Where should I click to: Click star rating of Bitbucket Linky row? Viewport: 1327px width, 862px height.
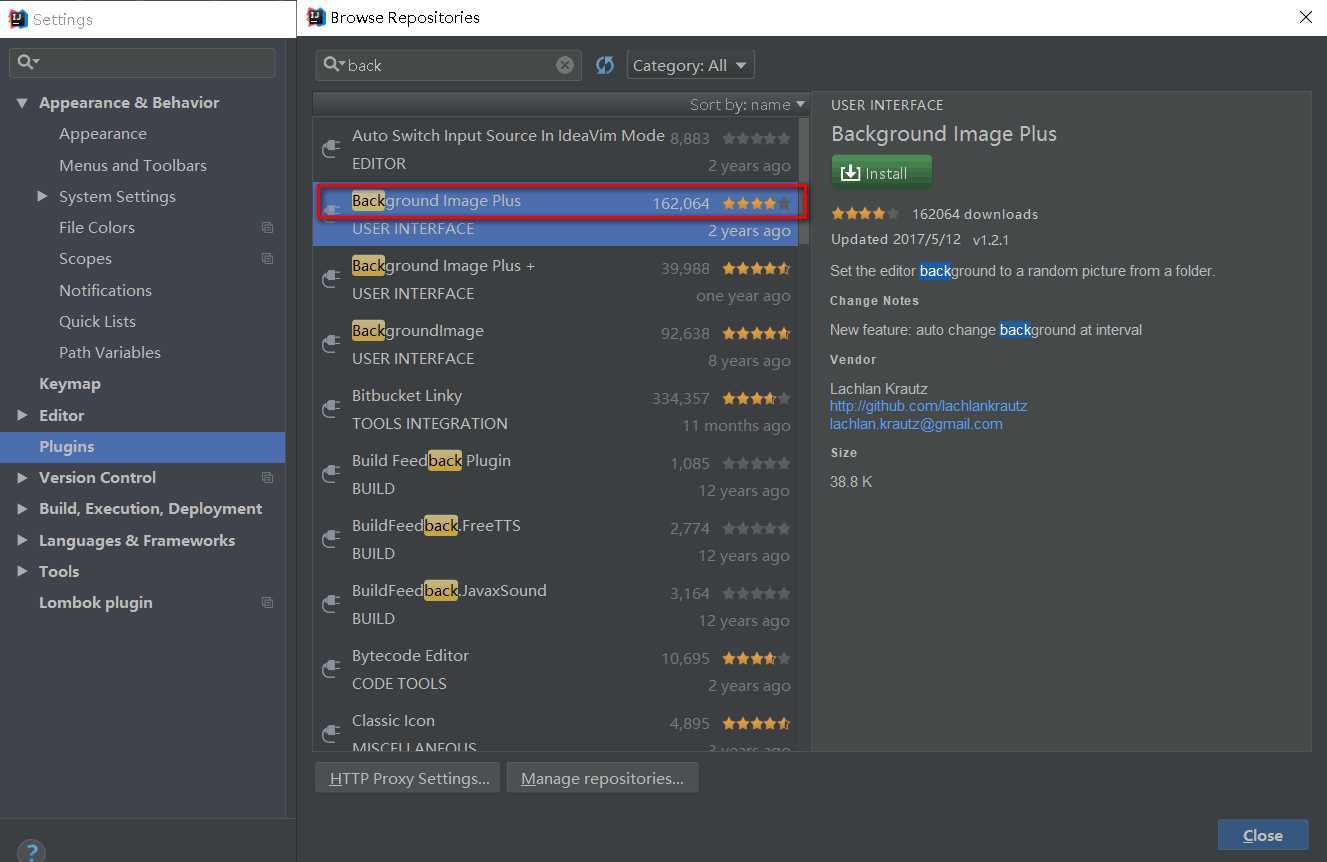(756, 398)
